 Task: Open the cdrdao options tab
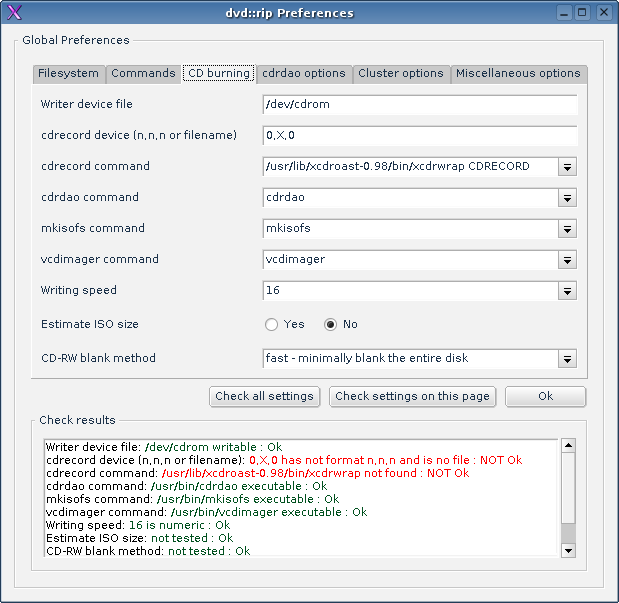click(304, 74)
